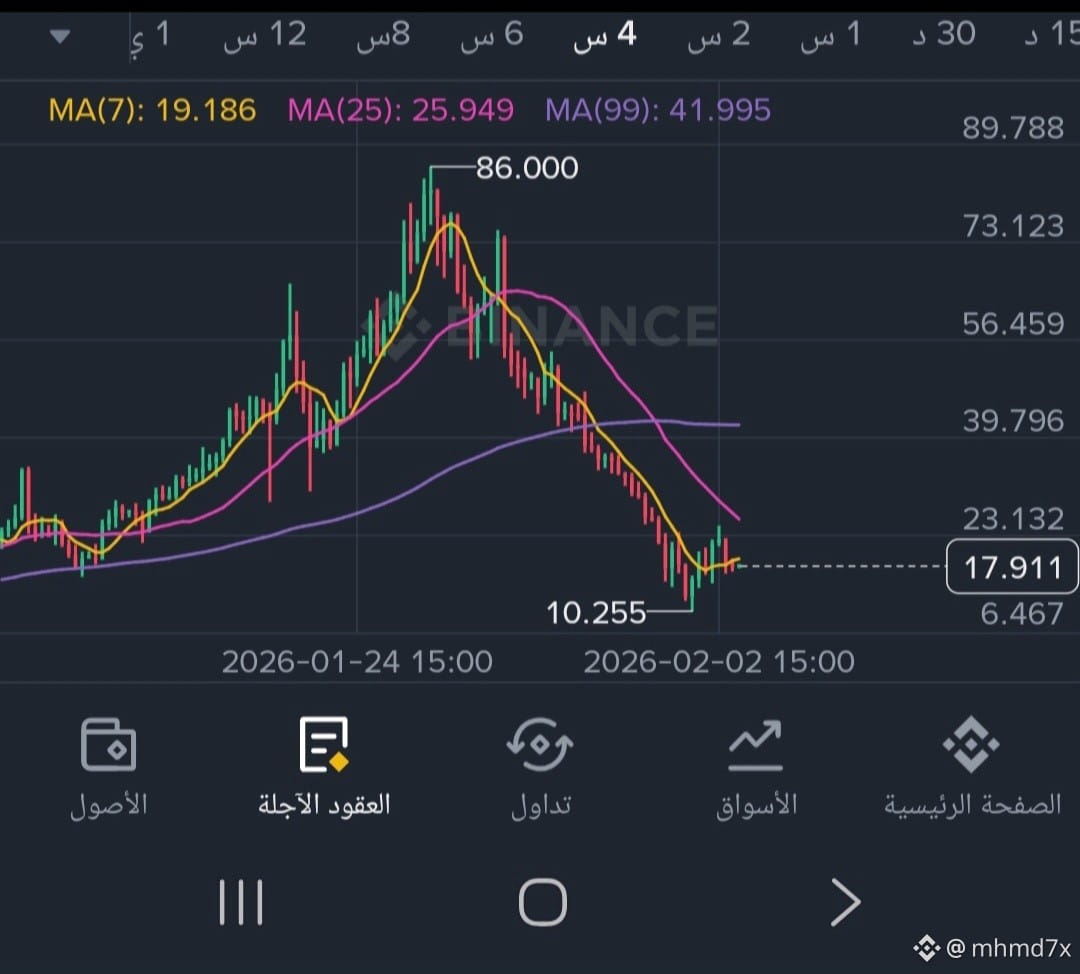Image resolution: width=1080 pixels, height=974 pixels.
Task: Click the 10.255 low price label
Action: [x=596, y=612]
